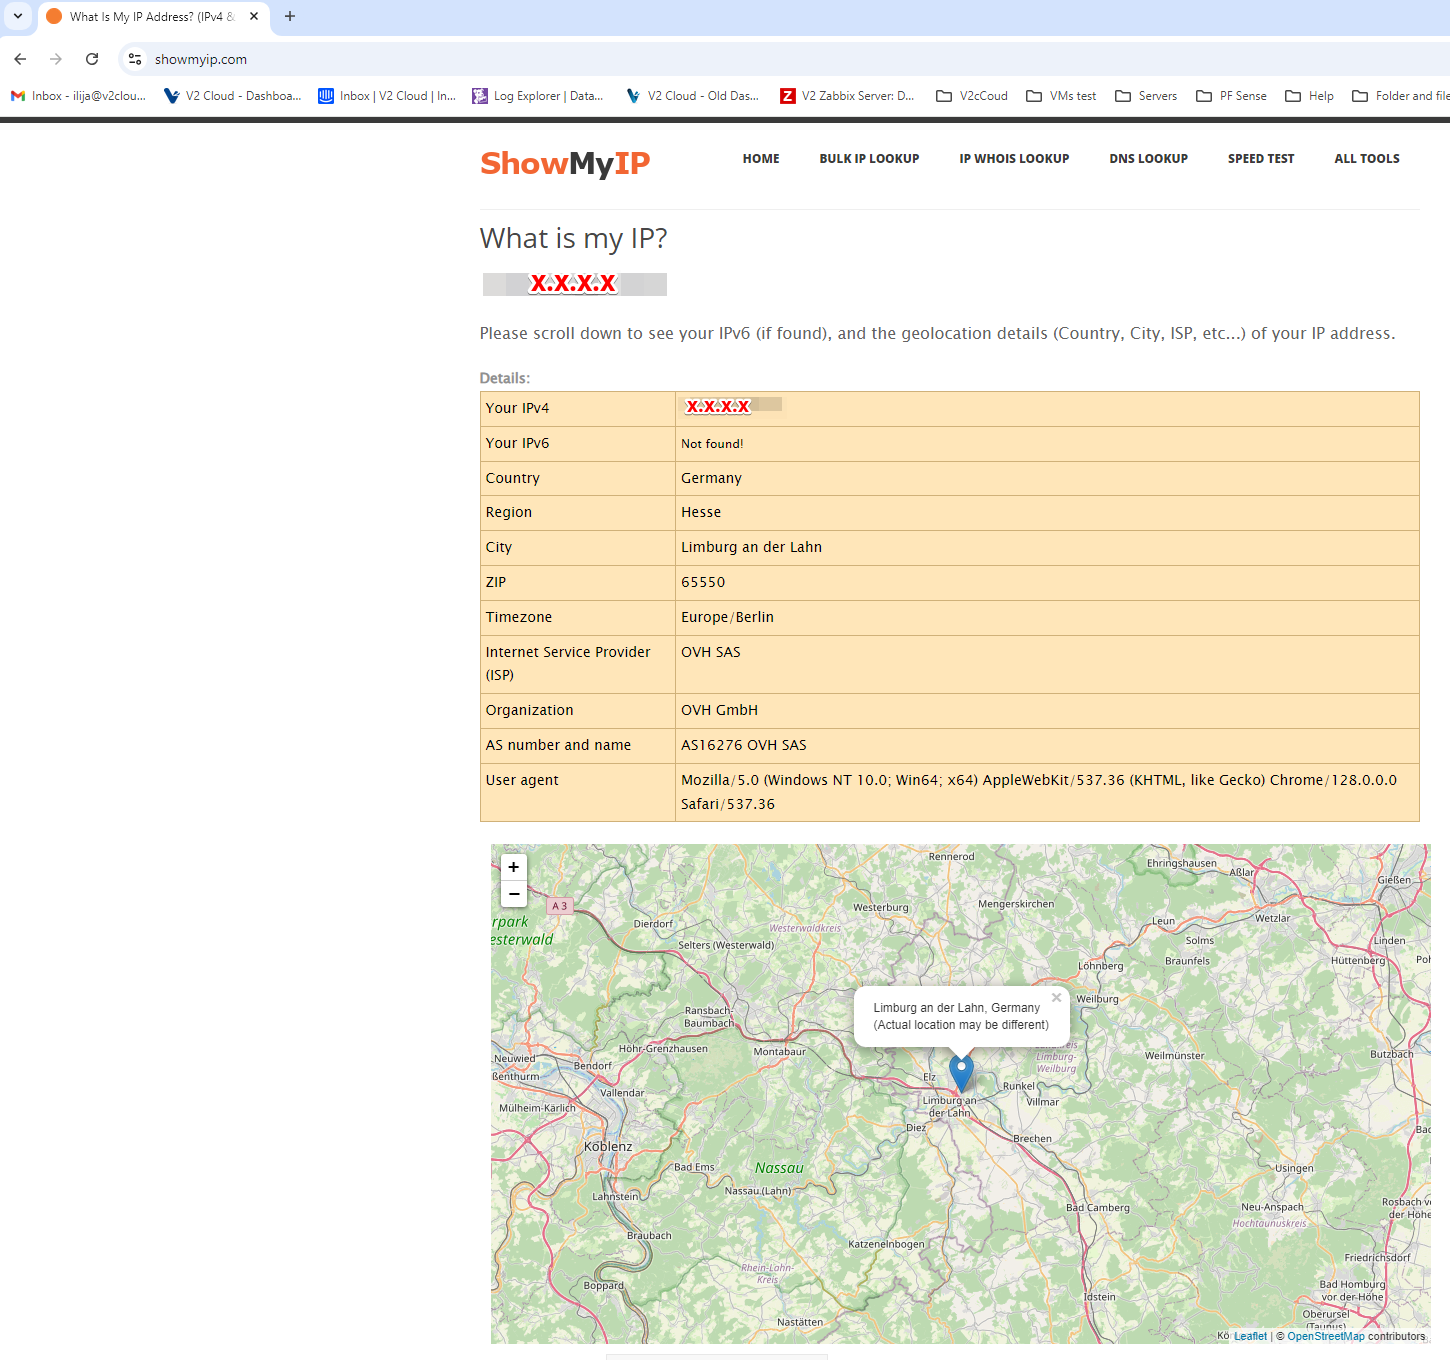
Task: Go to DNS Lookup page
Action: (1148, 159)
